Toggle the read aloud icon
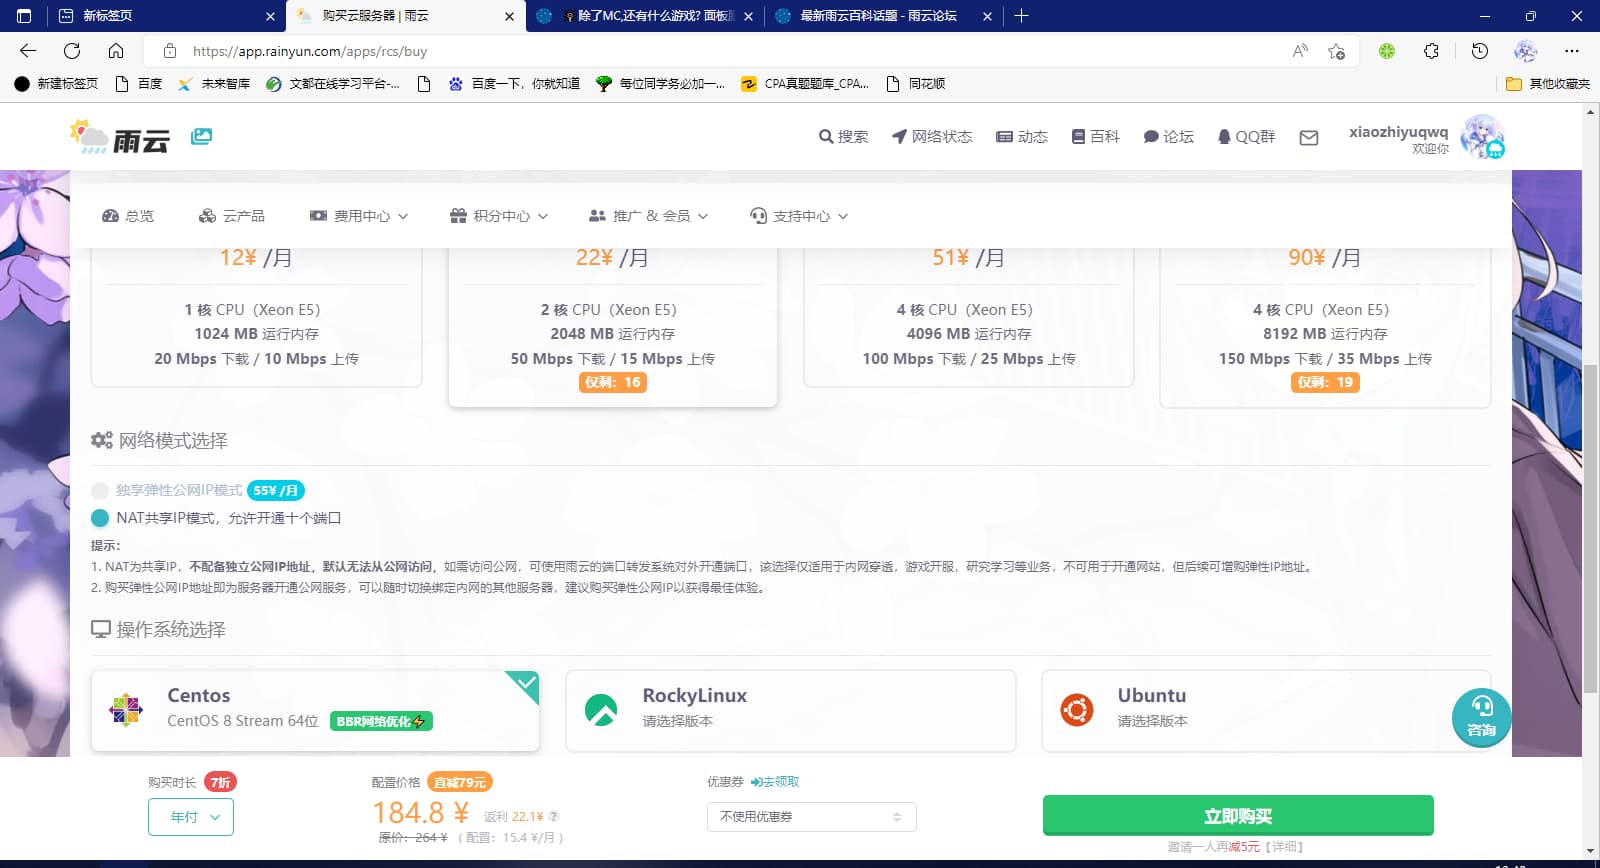 click(x=1300, y=51)
